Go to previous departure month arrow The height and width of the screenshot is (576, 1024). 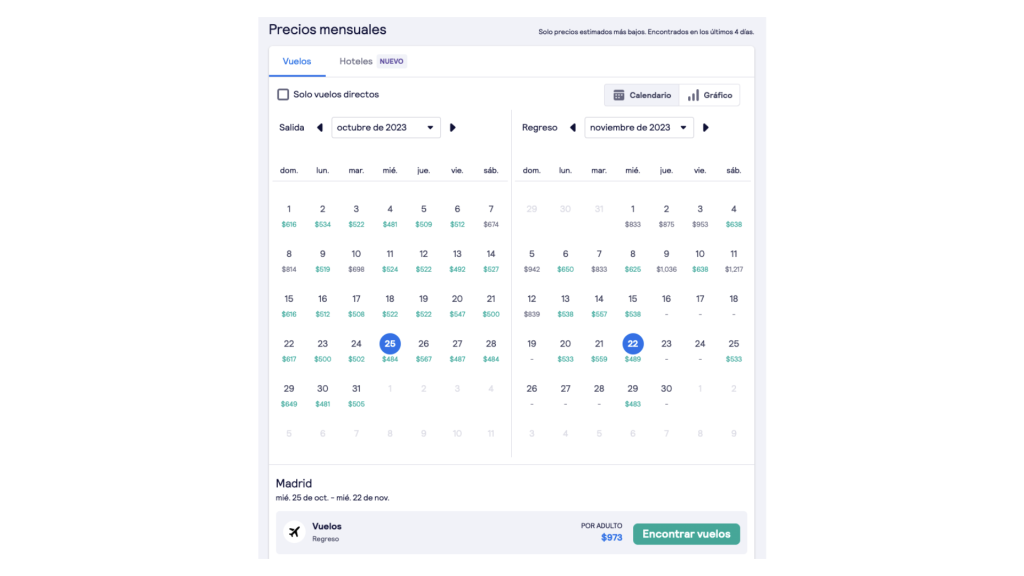tap(320, 127)
